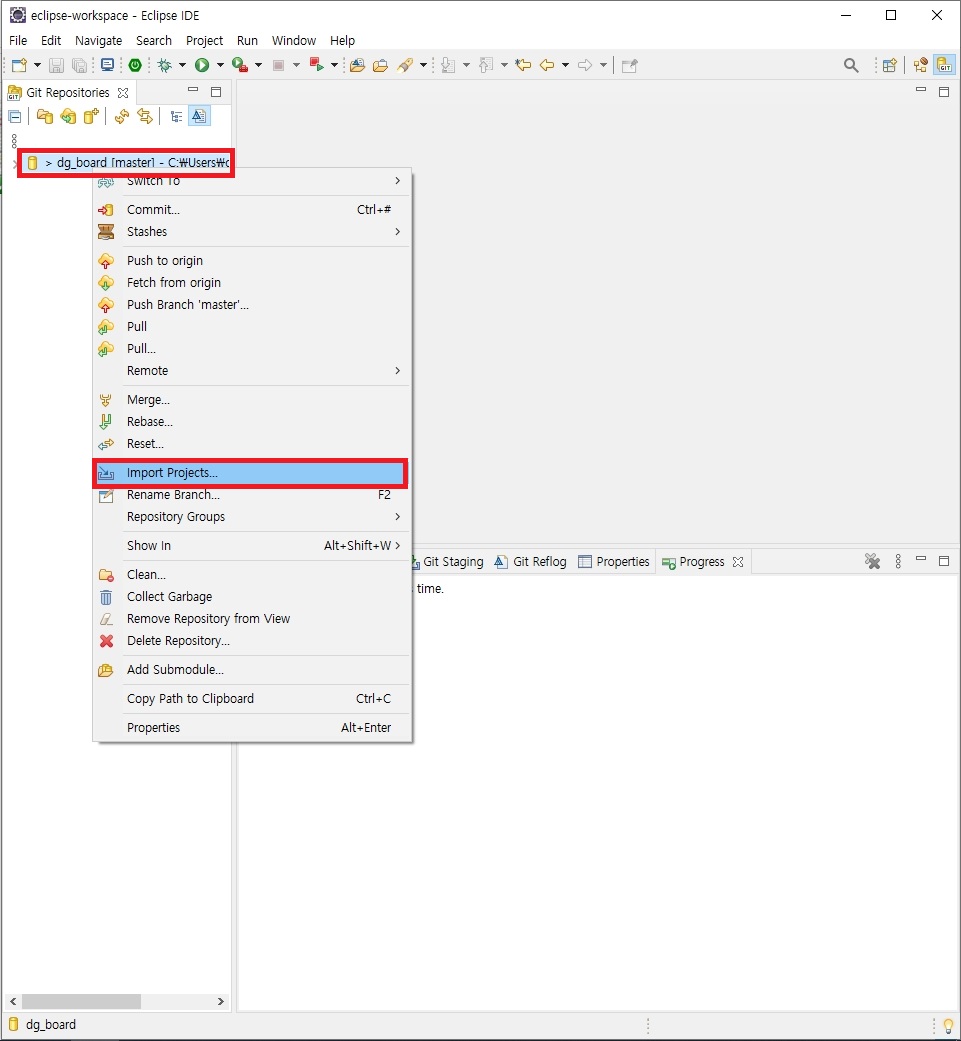The width and height of the screenshot is (961, 1041).
Task: Open Git Repositories view menu (three dots)
Action: [14, 140]
